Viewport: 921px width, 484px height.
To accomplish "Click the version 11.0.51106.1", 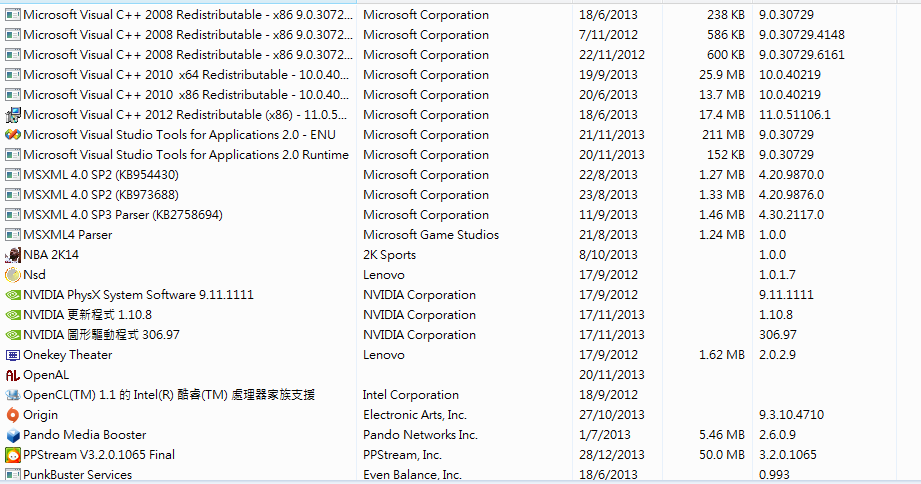I will point(795,115).
